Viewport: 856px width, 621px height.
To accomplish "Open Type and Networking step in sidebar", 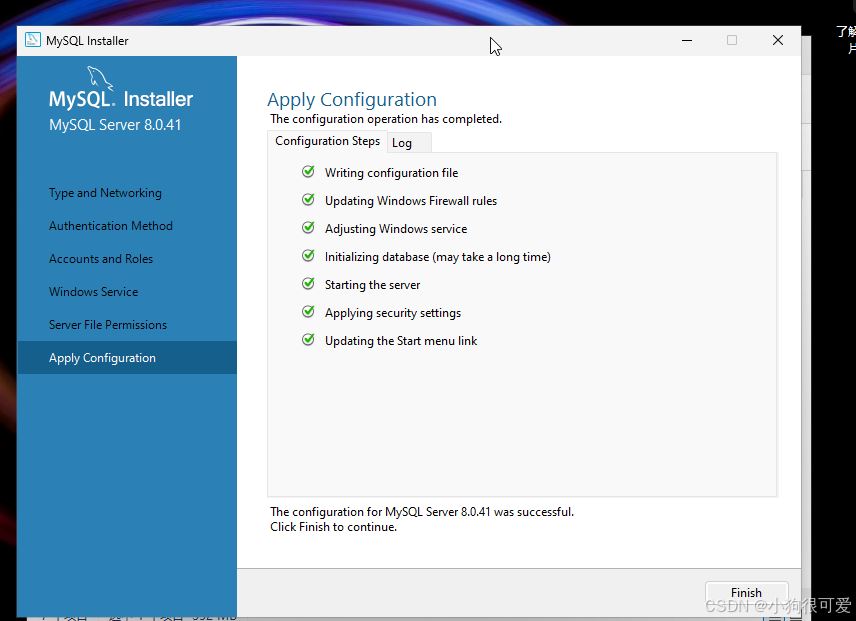I will [105, 193].
